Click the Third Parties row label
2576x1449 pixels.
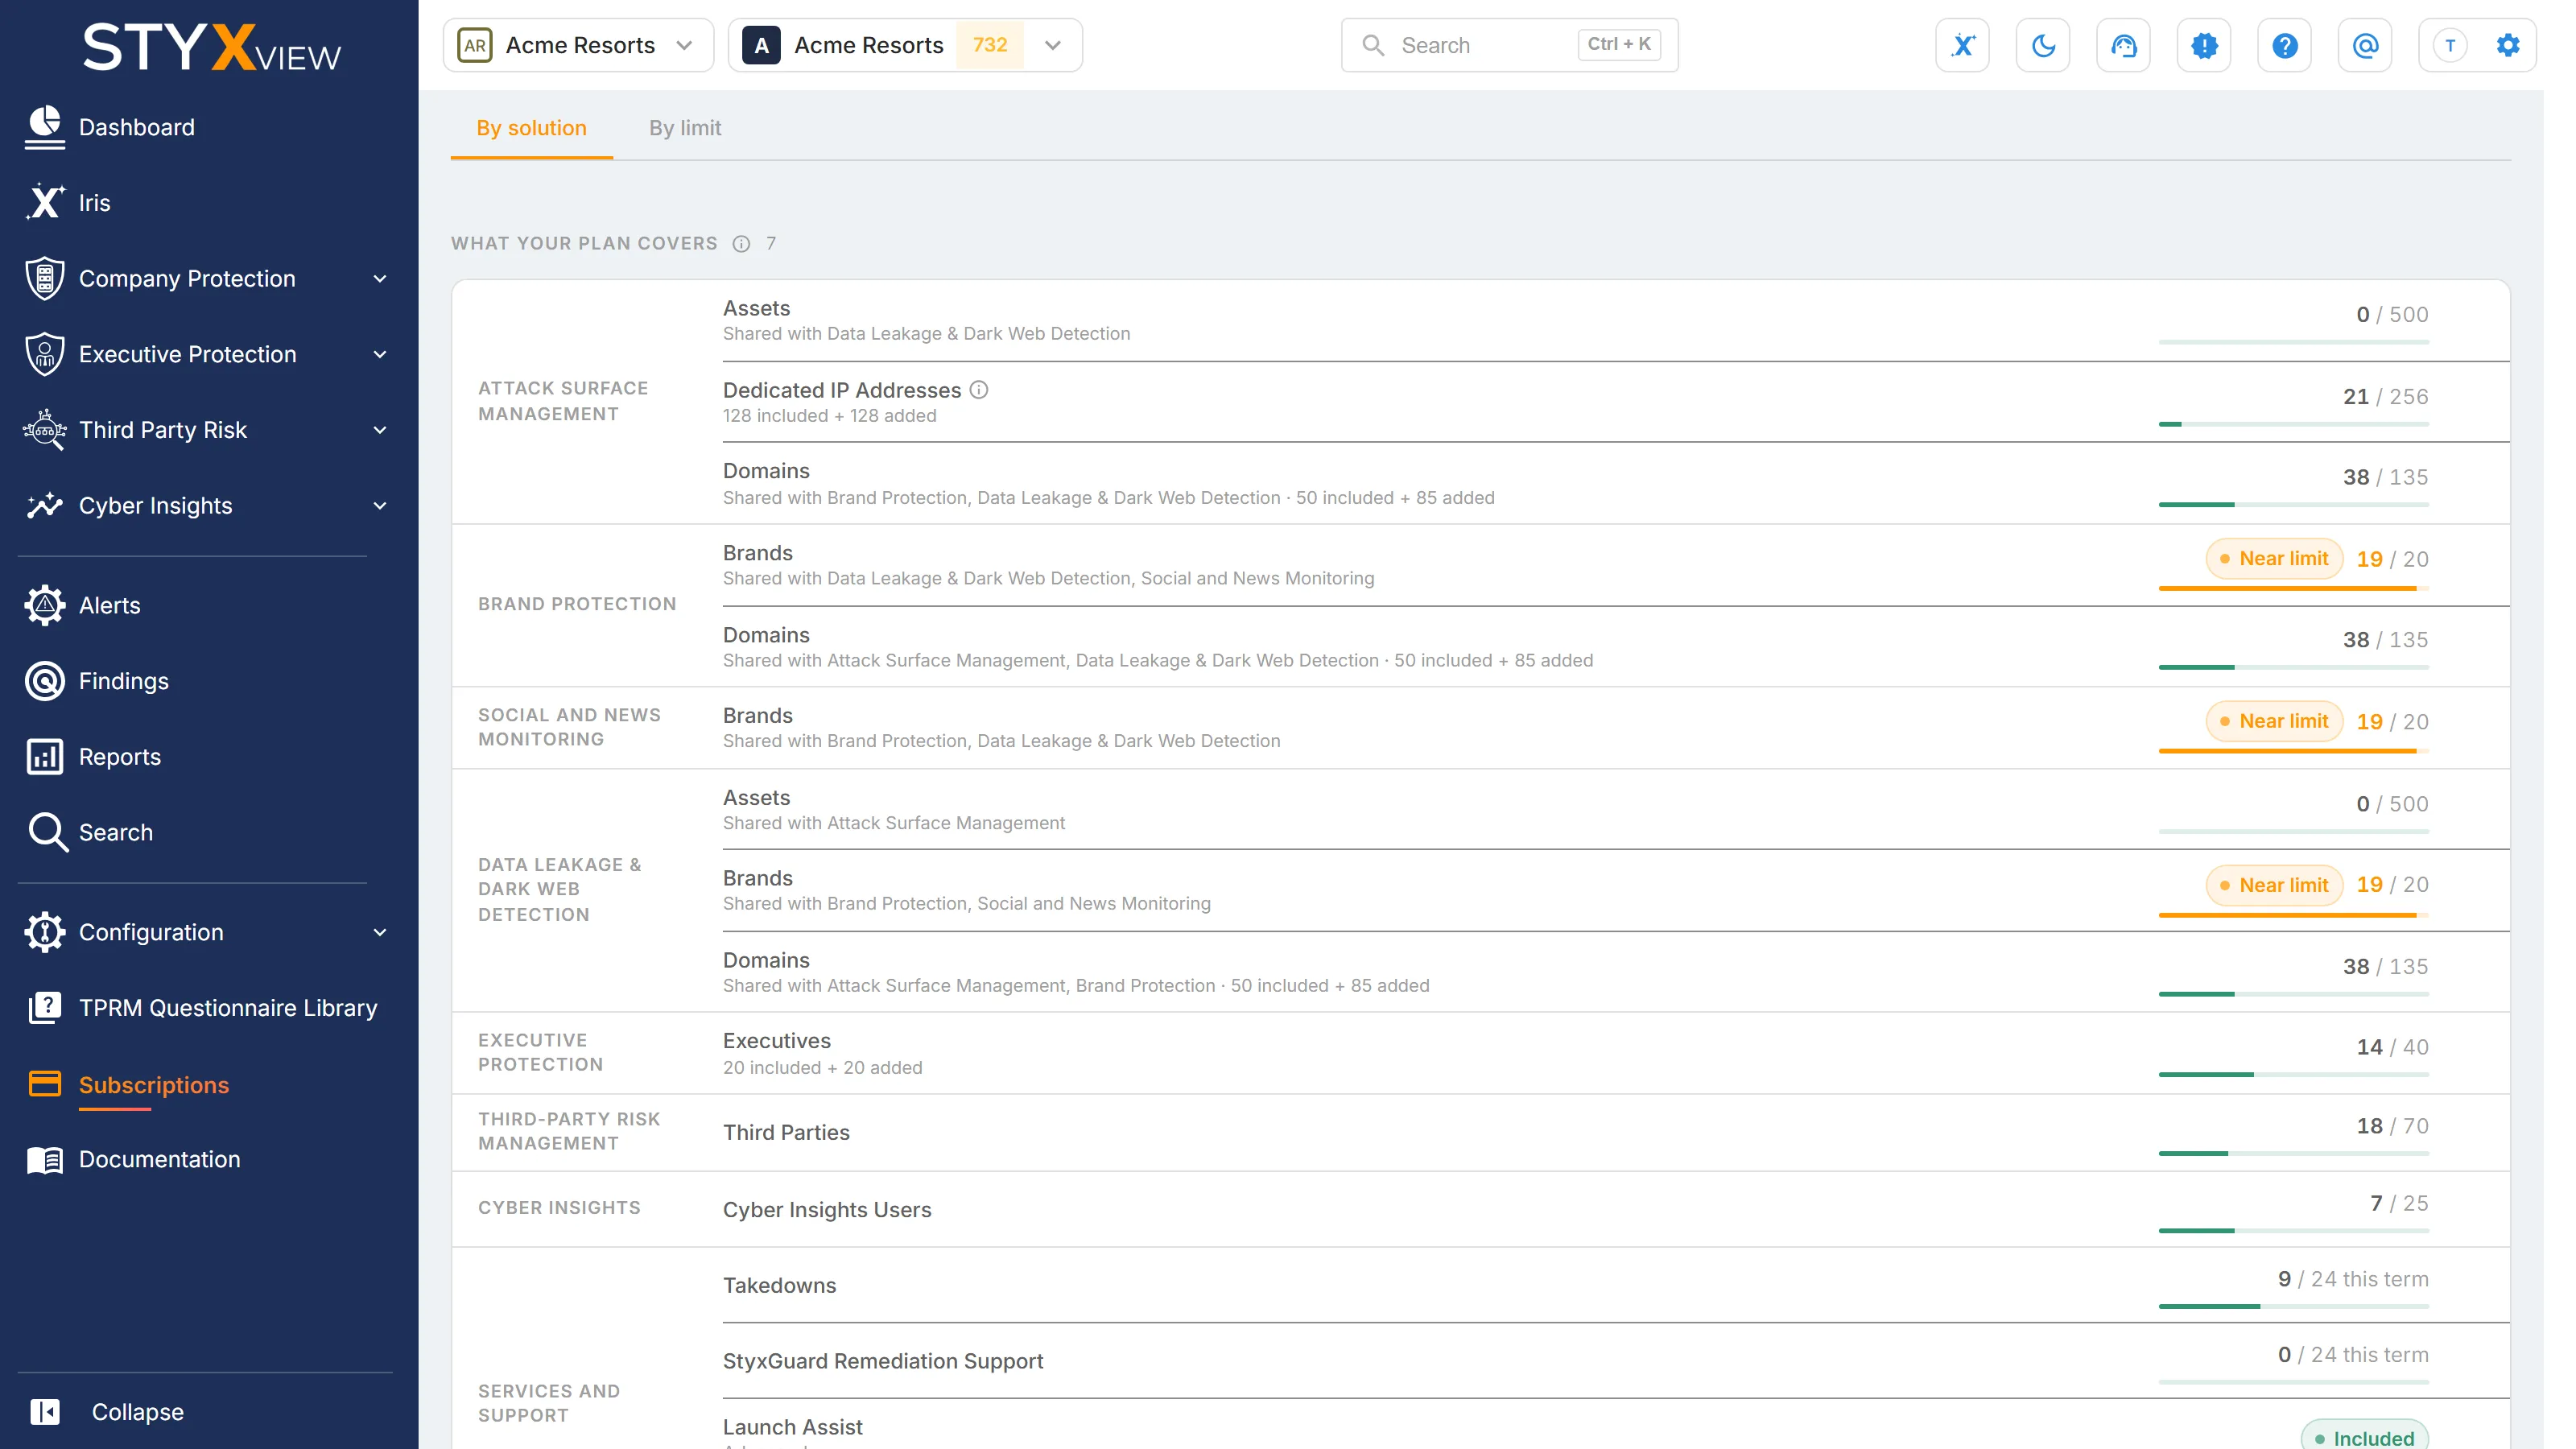click(786, 1132)
